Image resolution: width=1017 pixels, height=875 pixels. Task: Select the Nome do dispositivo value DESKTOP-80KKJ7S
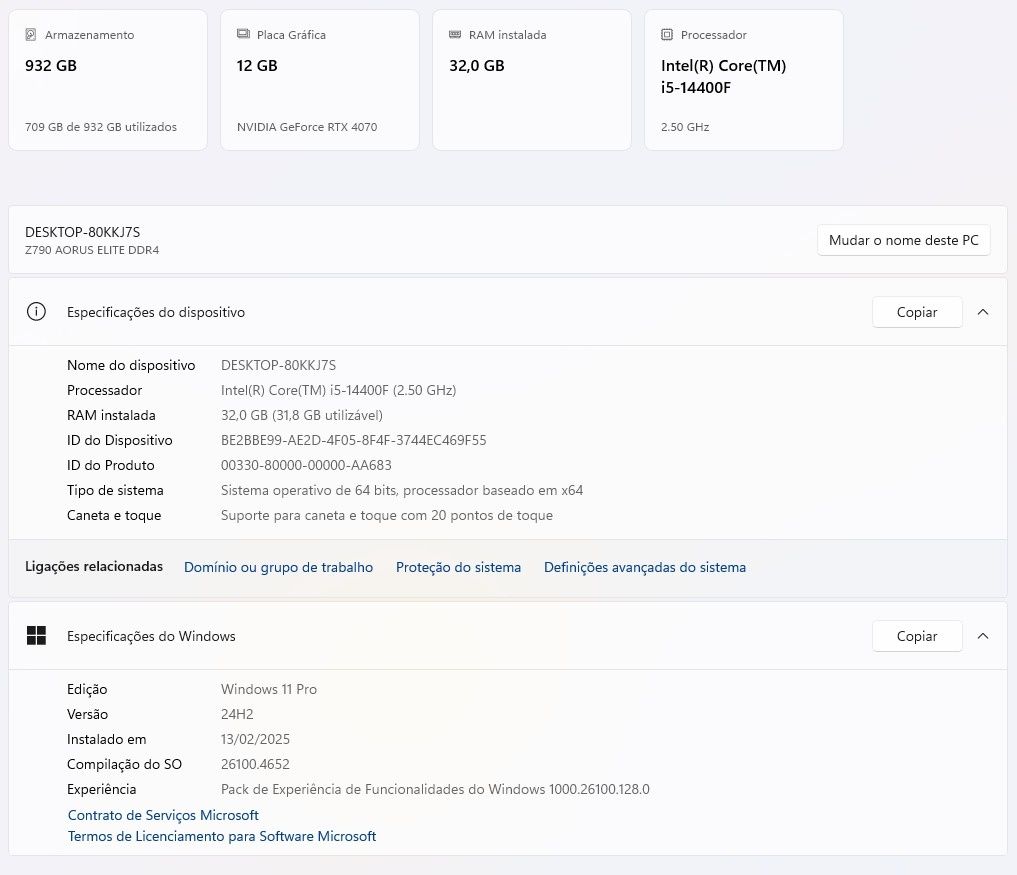(278, 365)
